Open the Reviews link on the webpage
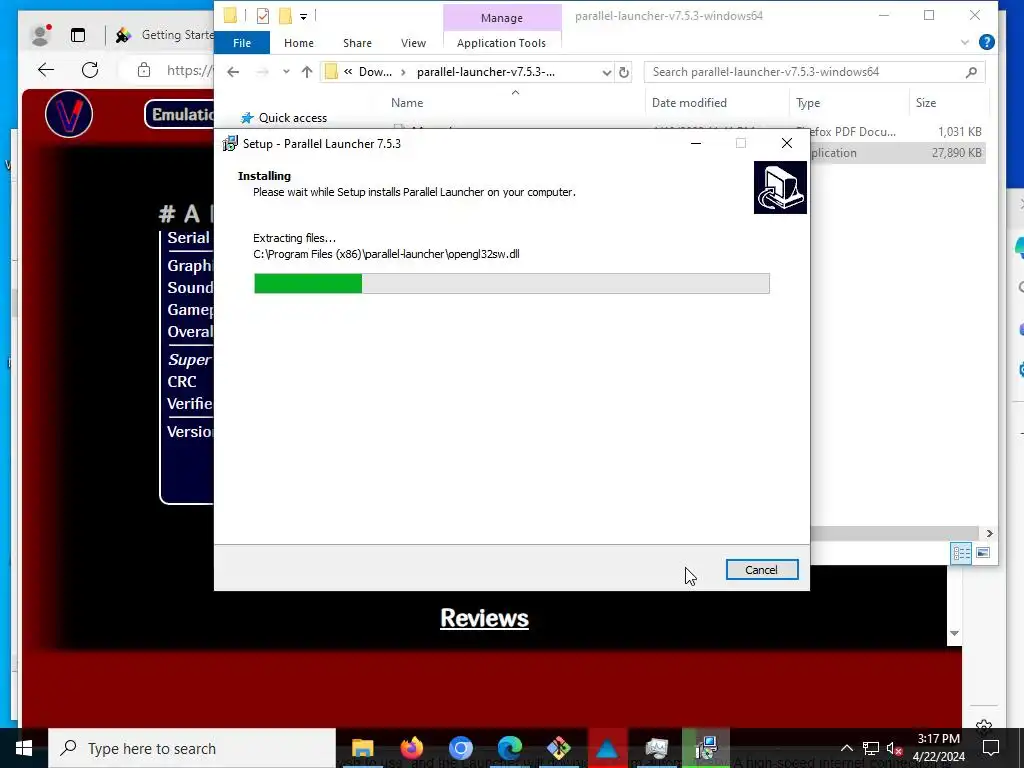 (484, 618)
